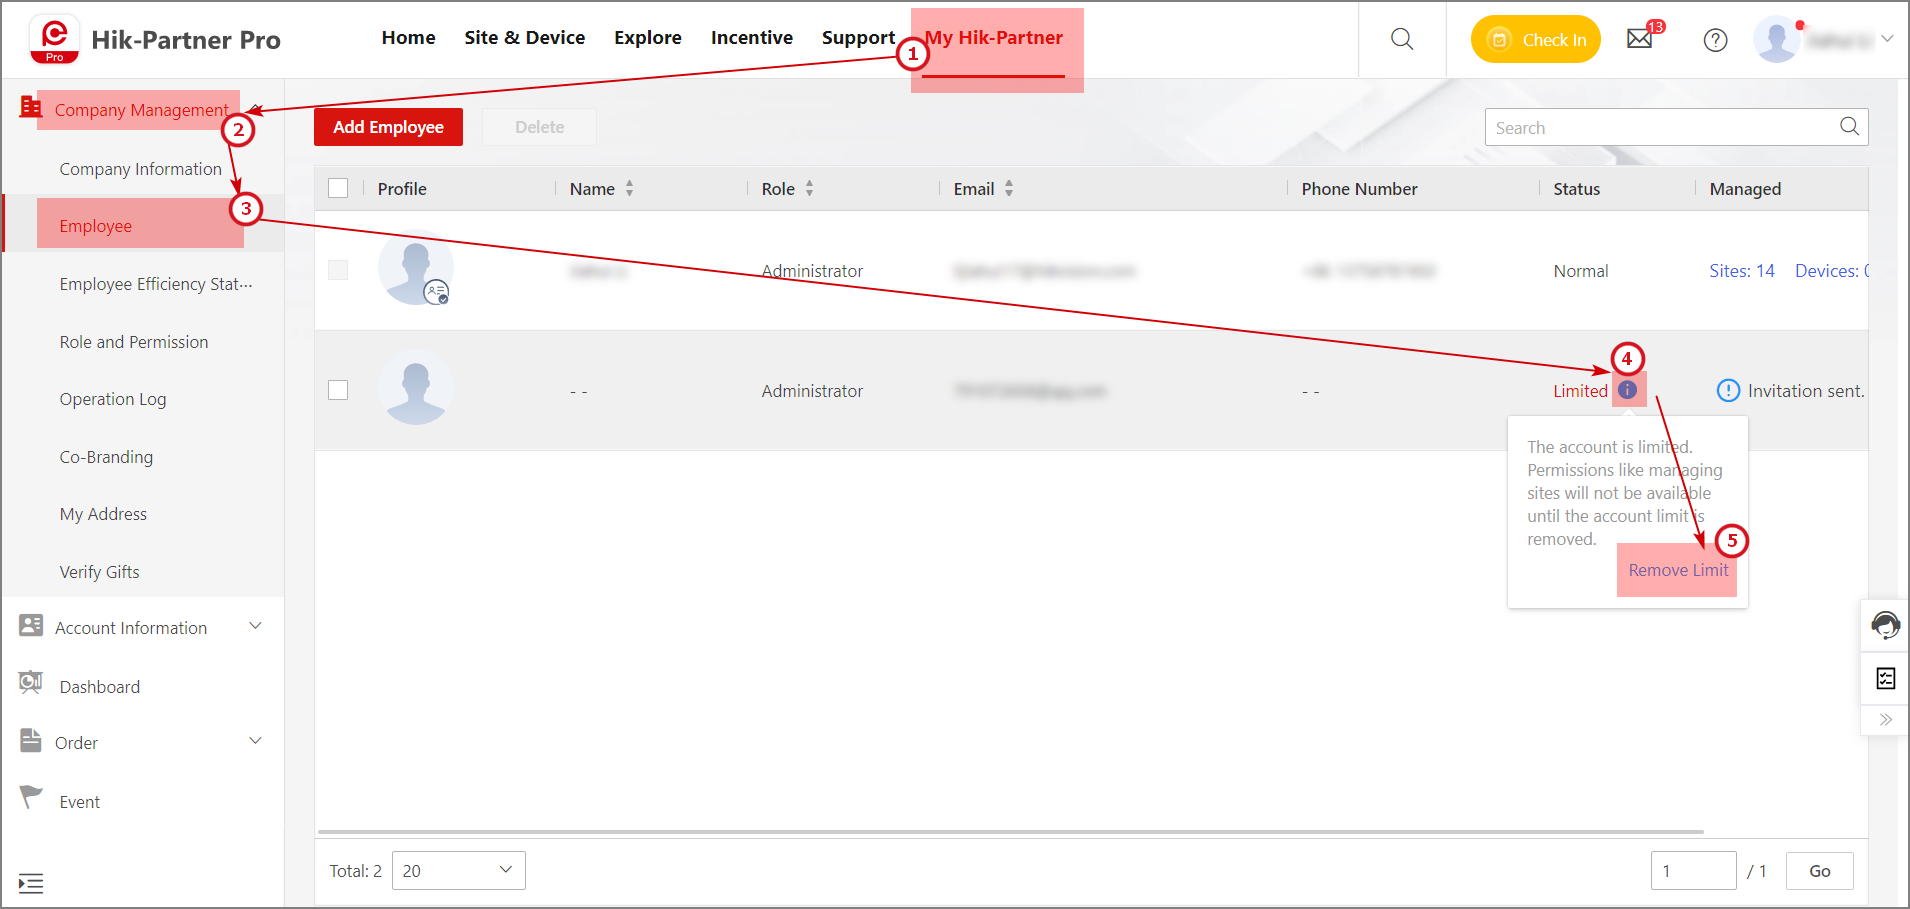Click the Invitation sent exclamation icon
The image size is (1910, 909).
pos(1728,390)
